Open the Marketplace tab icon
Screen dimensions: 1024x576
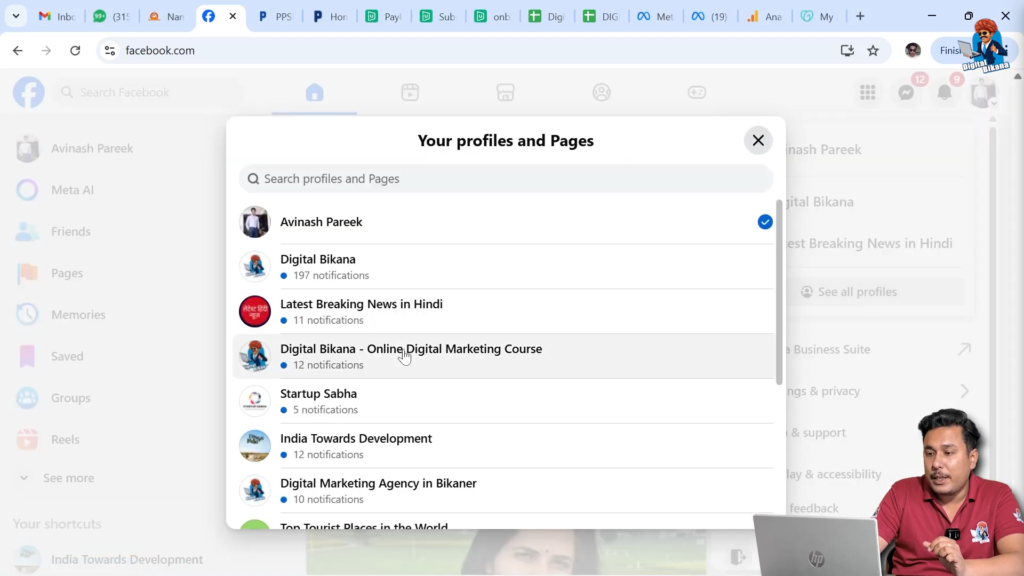[505, 92]
